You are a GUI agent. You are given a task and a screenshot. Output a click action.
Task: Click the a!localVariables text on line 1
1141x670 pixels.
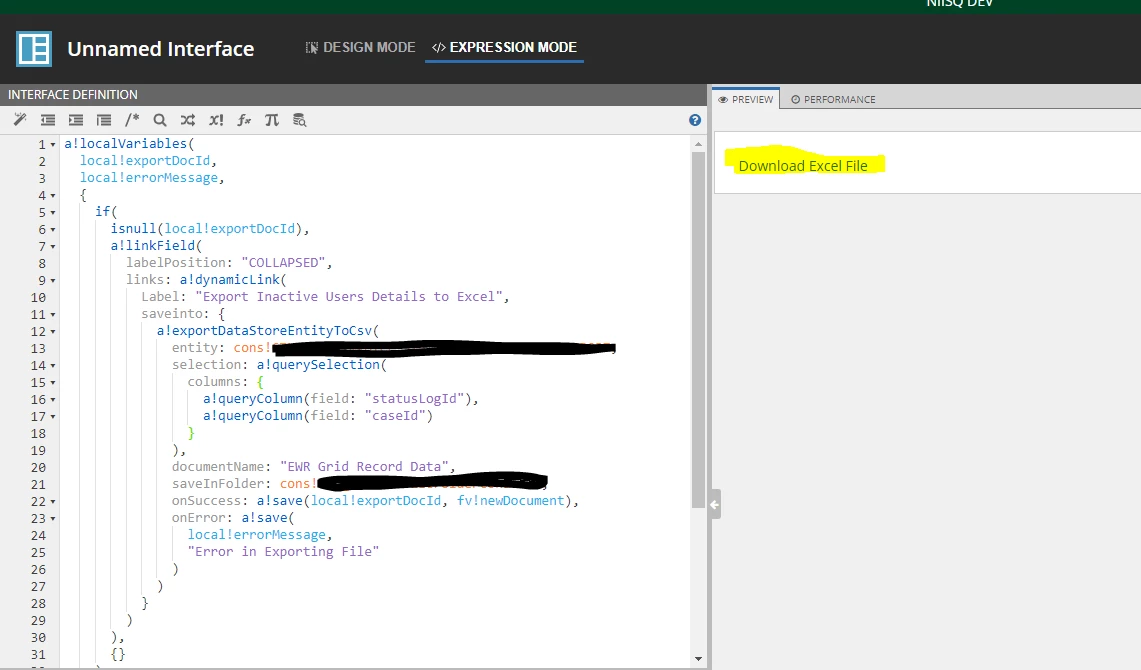125,143
